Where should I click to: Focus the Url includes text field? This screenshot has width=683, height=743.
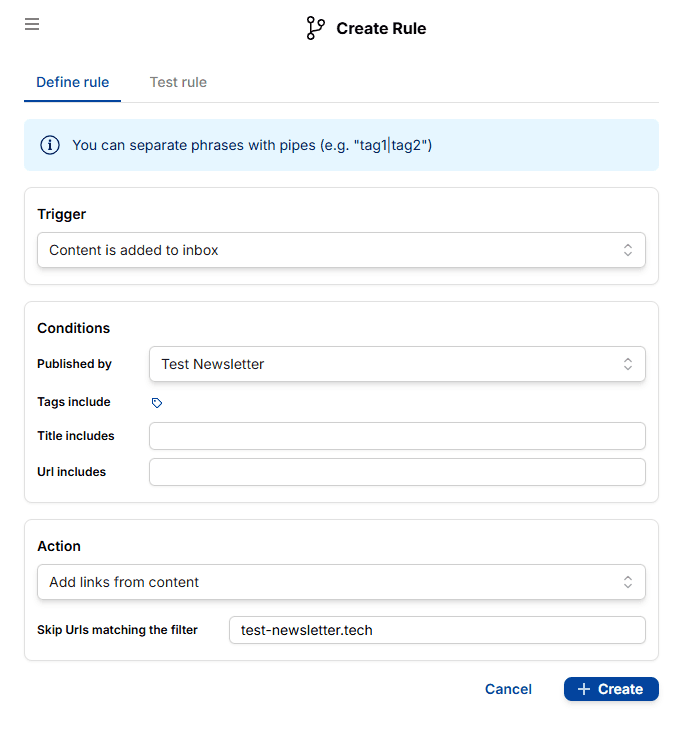point(397,472)
